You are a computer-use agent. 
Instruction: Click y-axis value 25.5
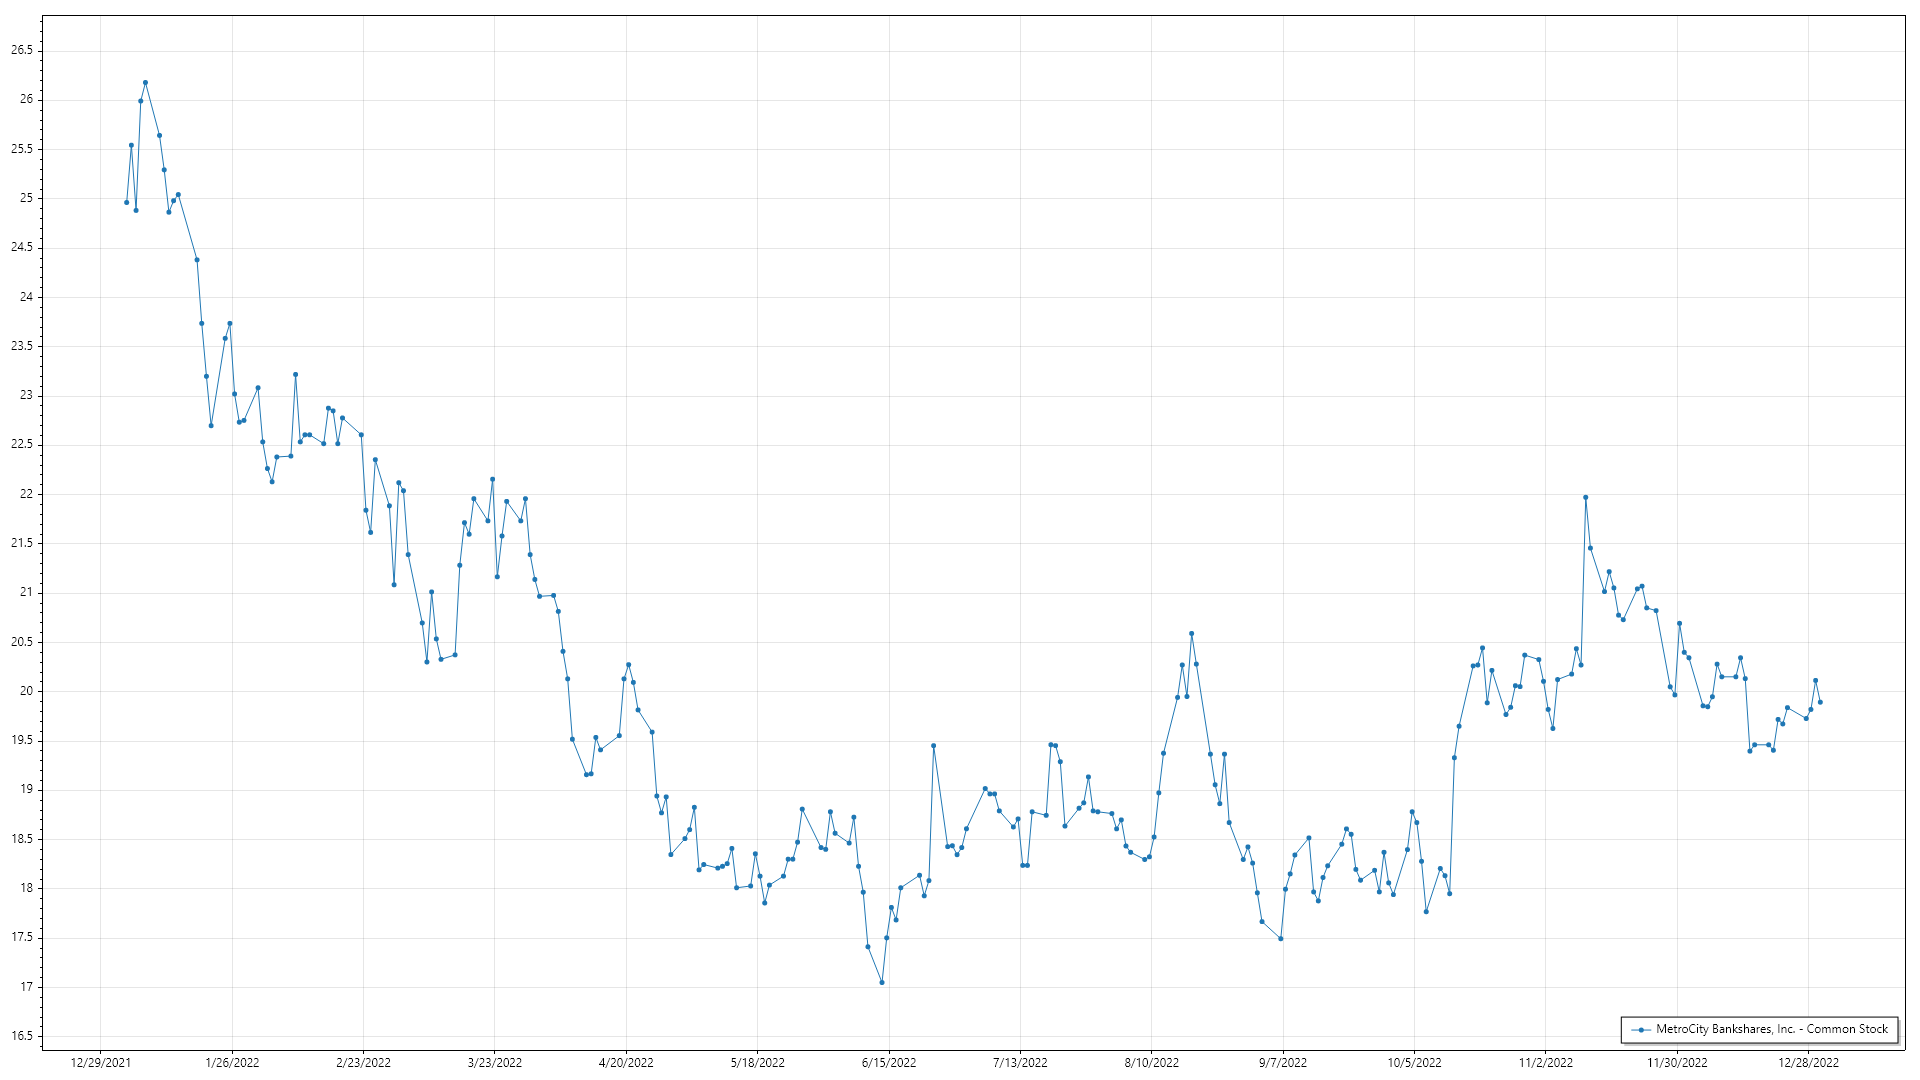pyautogui.click(x=22, y=149)
